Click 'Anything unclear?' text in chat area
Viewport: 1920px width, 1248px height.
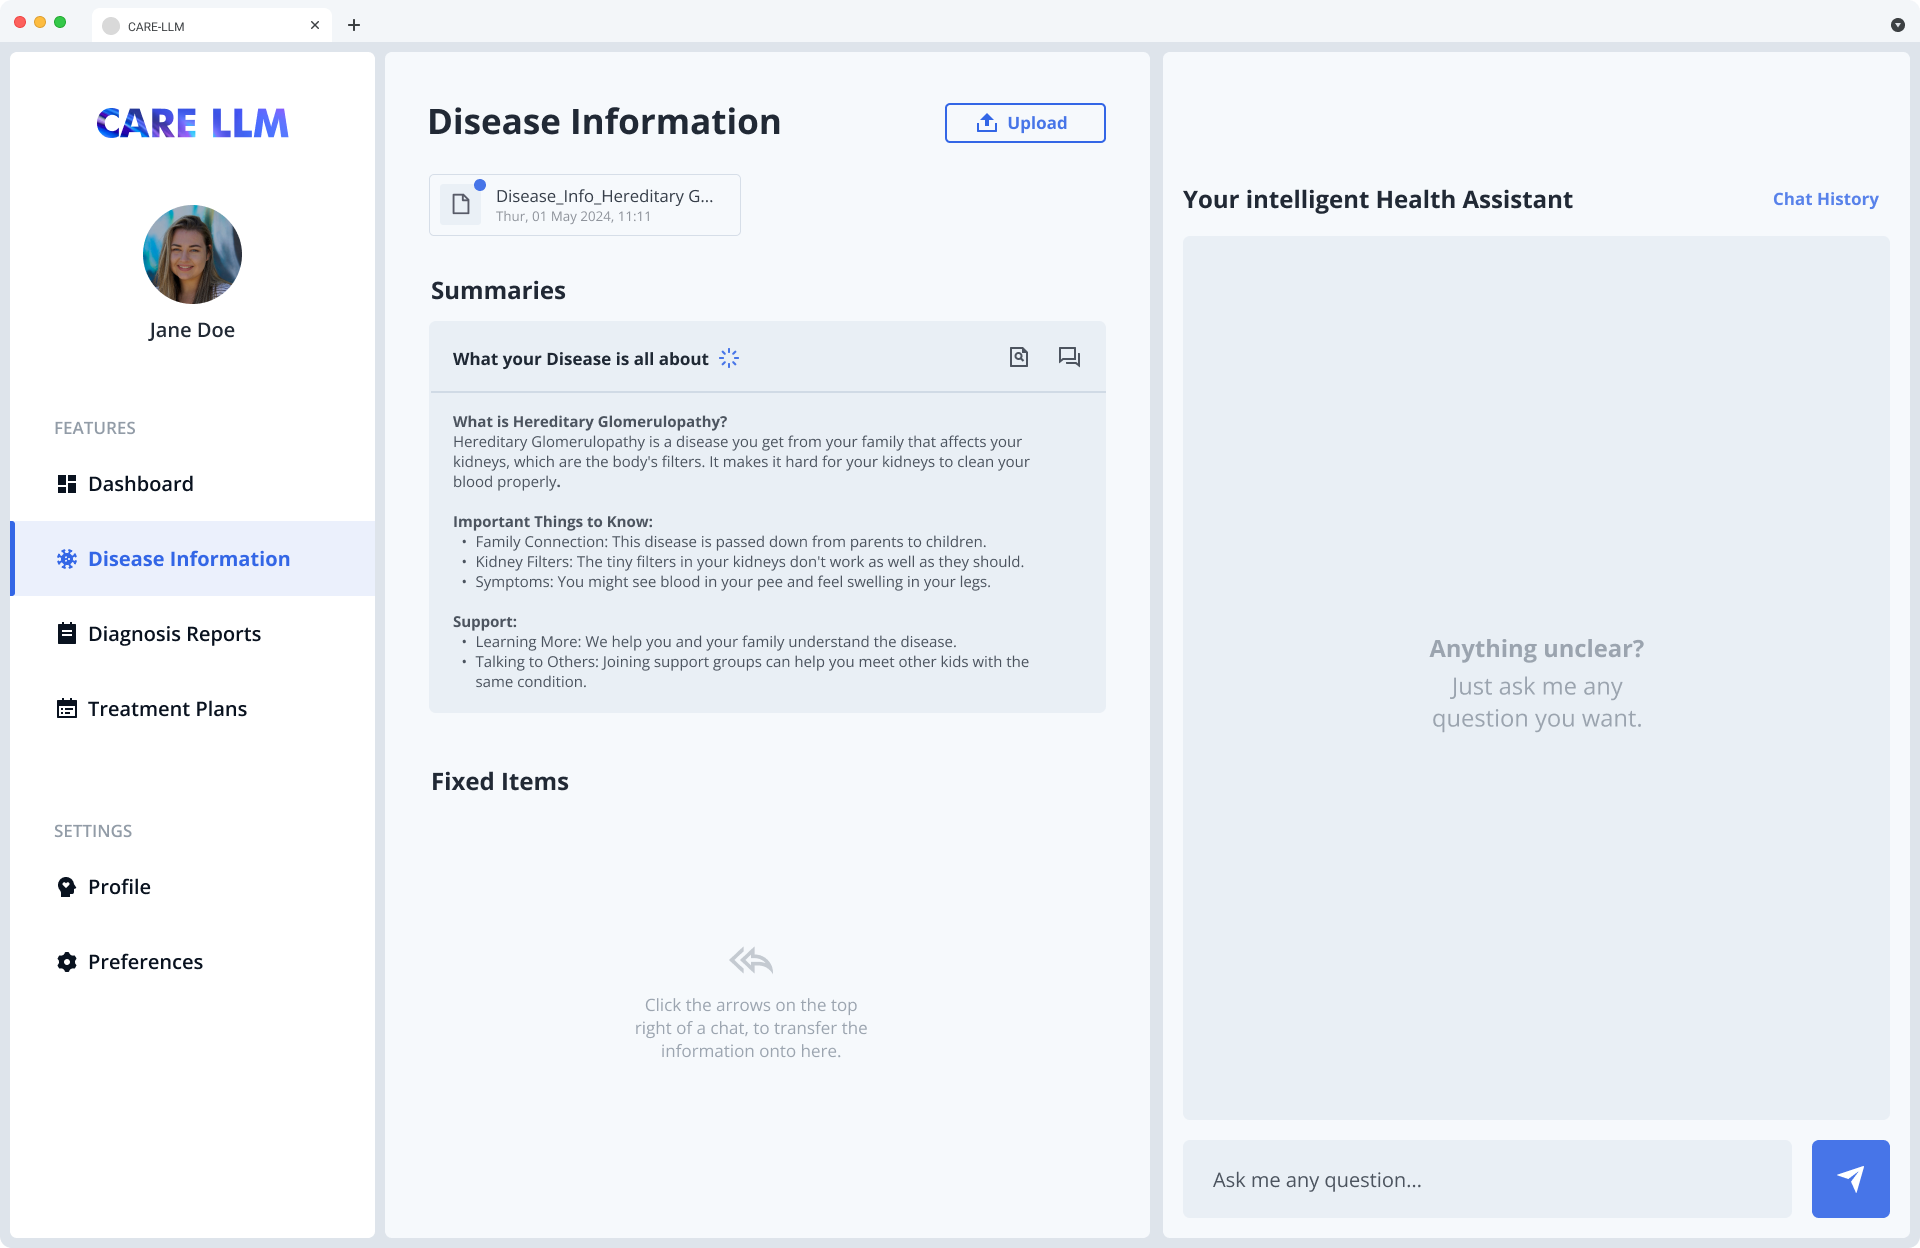pos(1536,649)
